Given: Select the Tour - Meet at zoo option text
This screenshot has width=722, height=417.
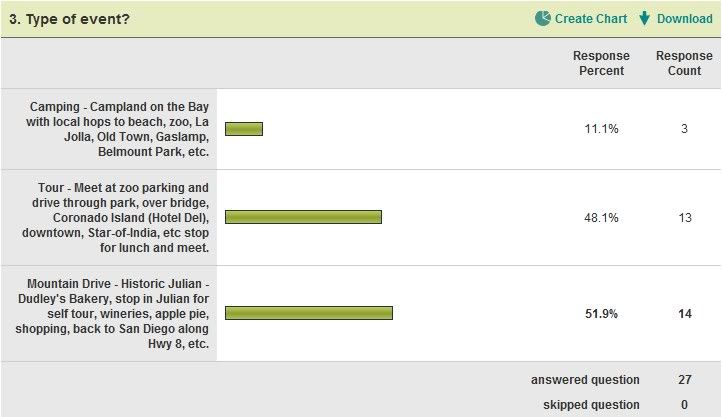Looking at the screenshot, I should [116, 217].
